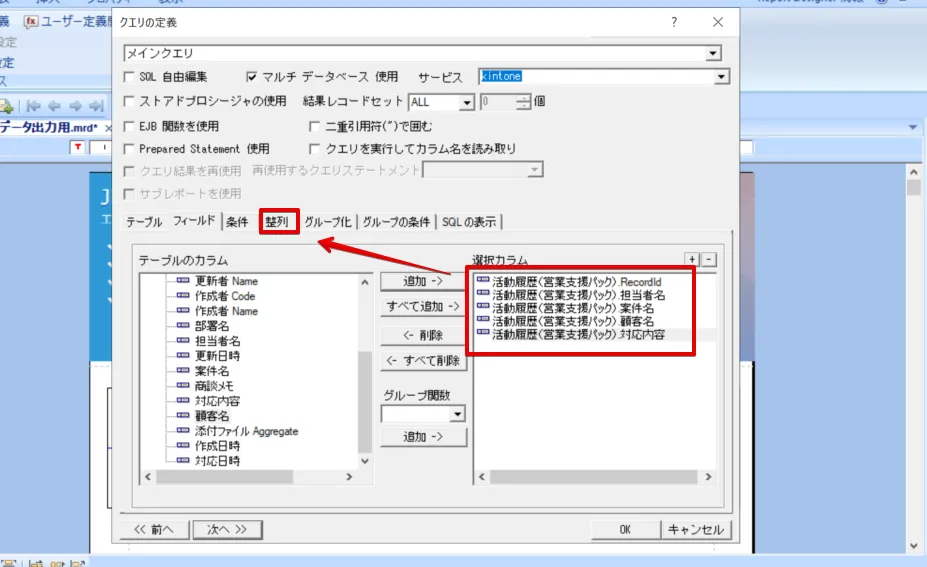The height and width of the screenshot is (567, 927).
Task: Open the グループ関数 dropdown
Action: pyautogui.click(x=458, y=414)
